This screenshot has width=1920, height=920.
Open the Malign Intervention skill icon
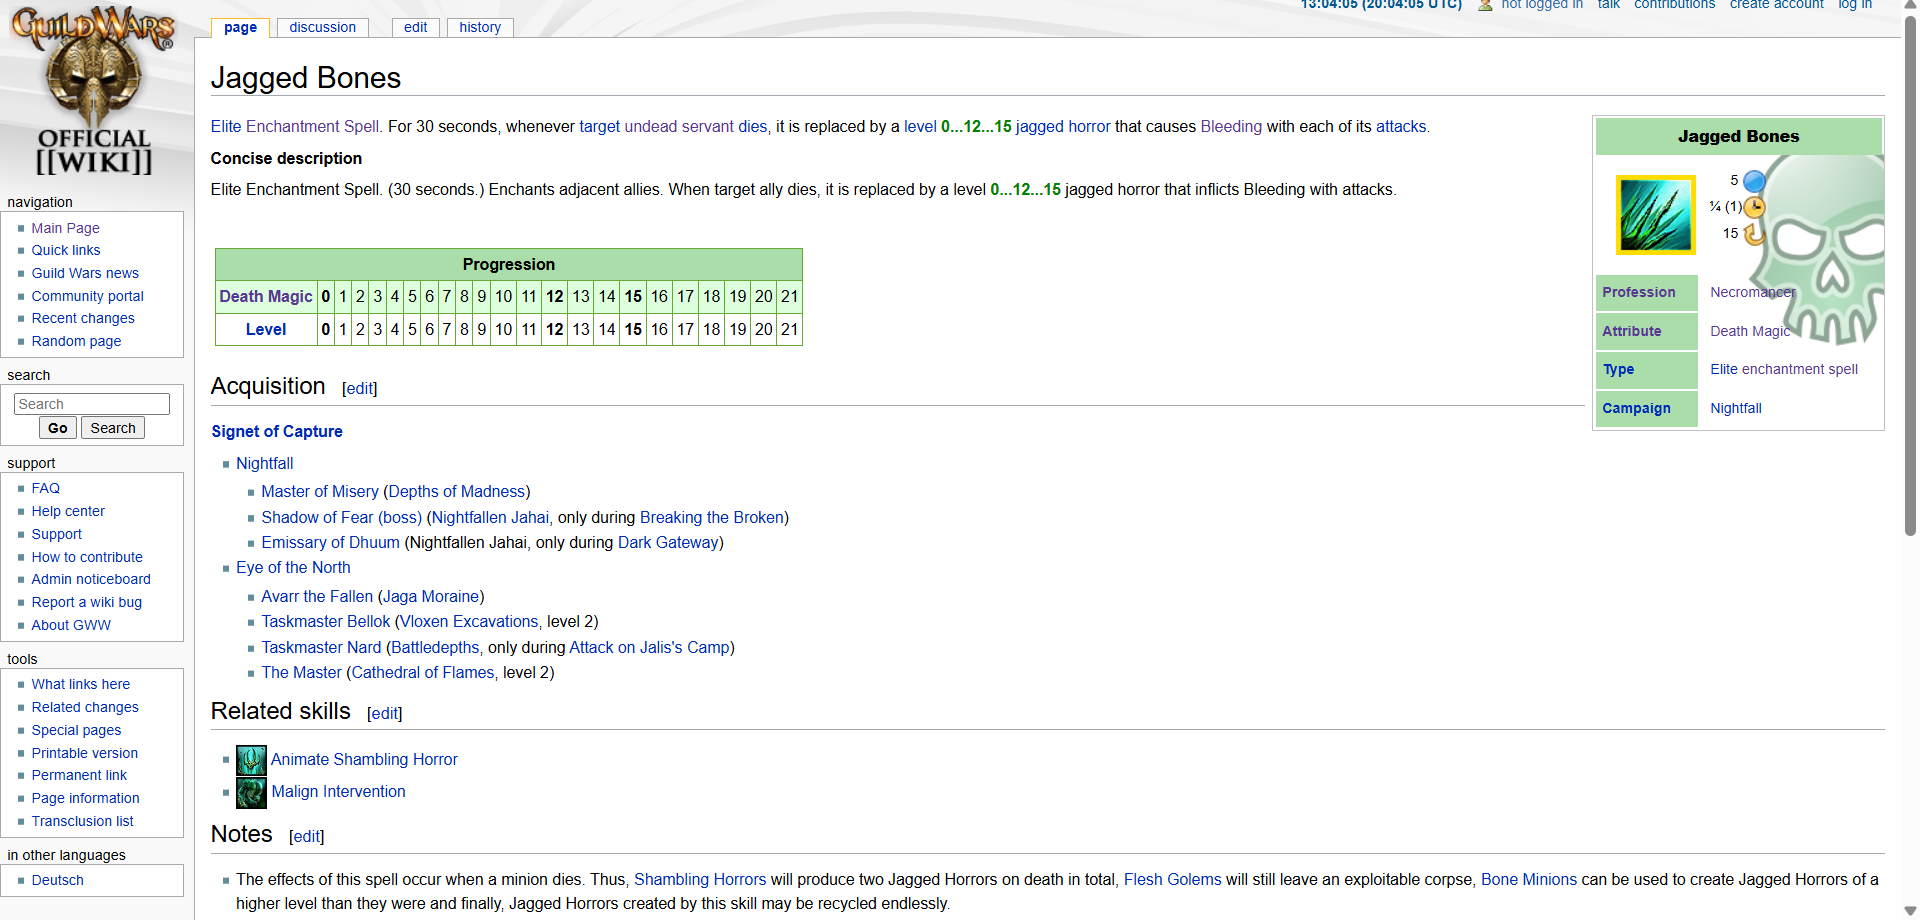coord(251,792)
